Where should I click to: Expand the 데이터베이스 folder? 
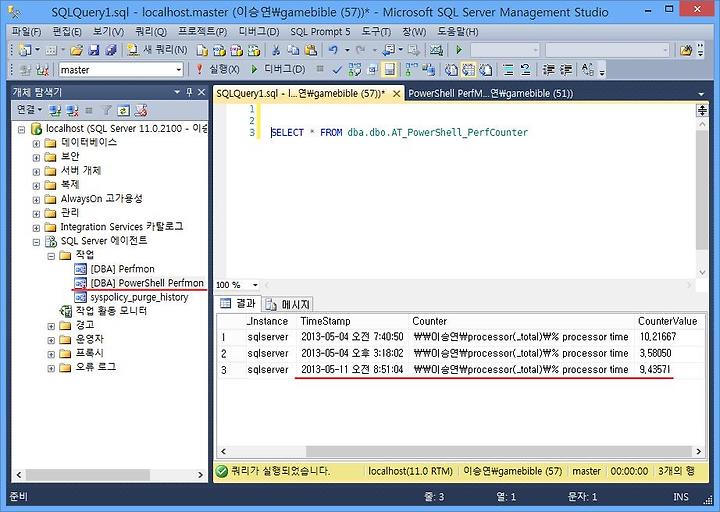(36, 144)
